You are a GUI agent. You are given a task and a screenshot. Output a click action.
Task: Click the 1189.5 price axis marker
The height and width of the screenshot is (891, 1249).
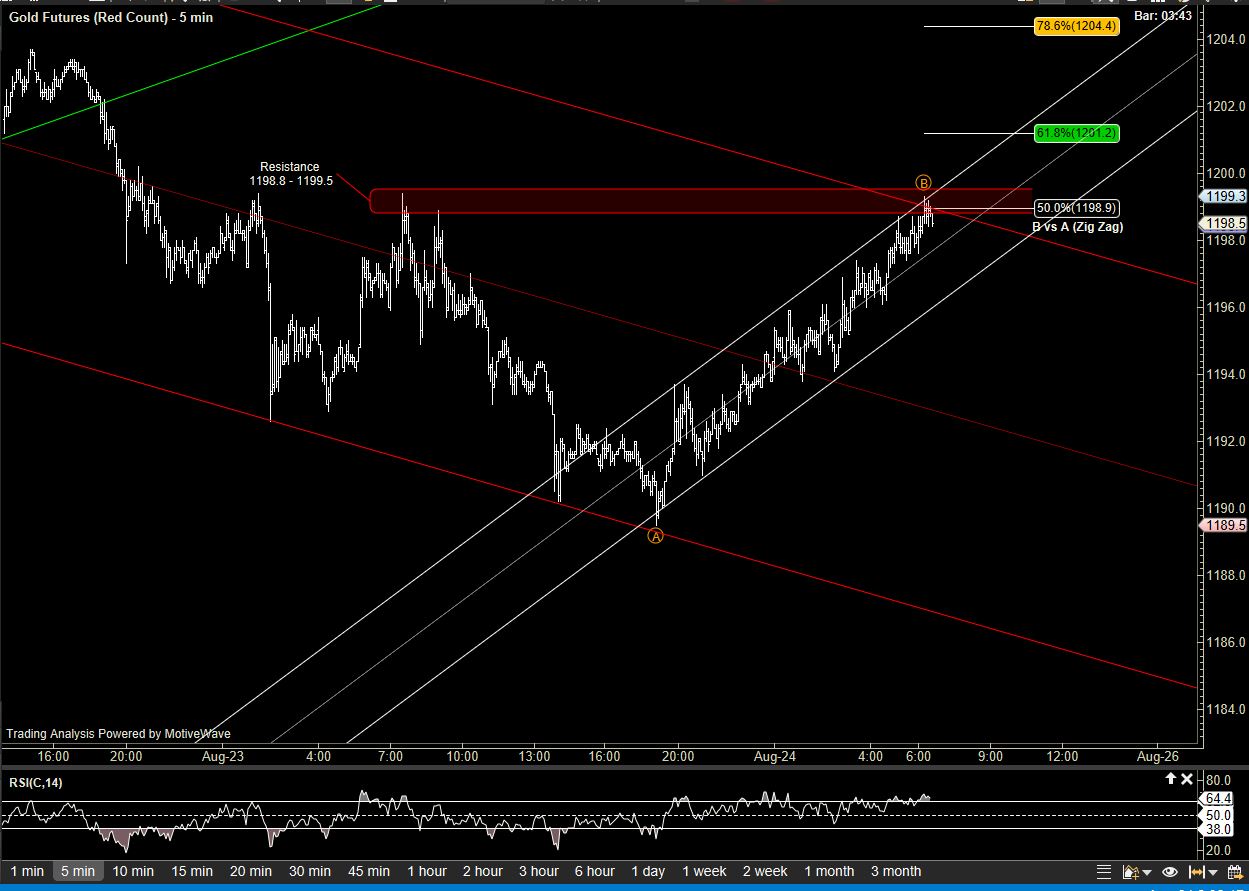(x=1224, y=525)
